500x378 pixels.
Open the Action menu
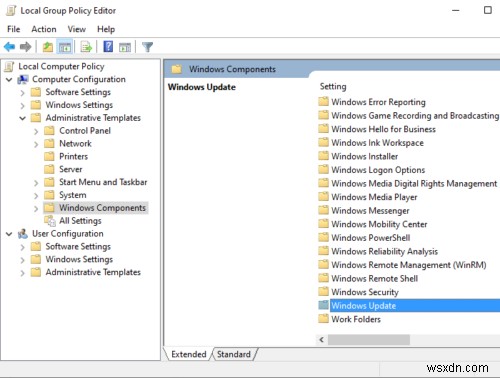click(44, 29)
